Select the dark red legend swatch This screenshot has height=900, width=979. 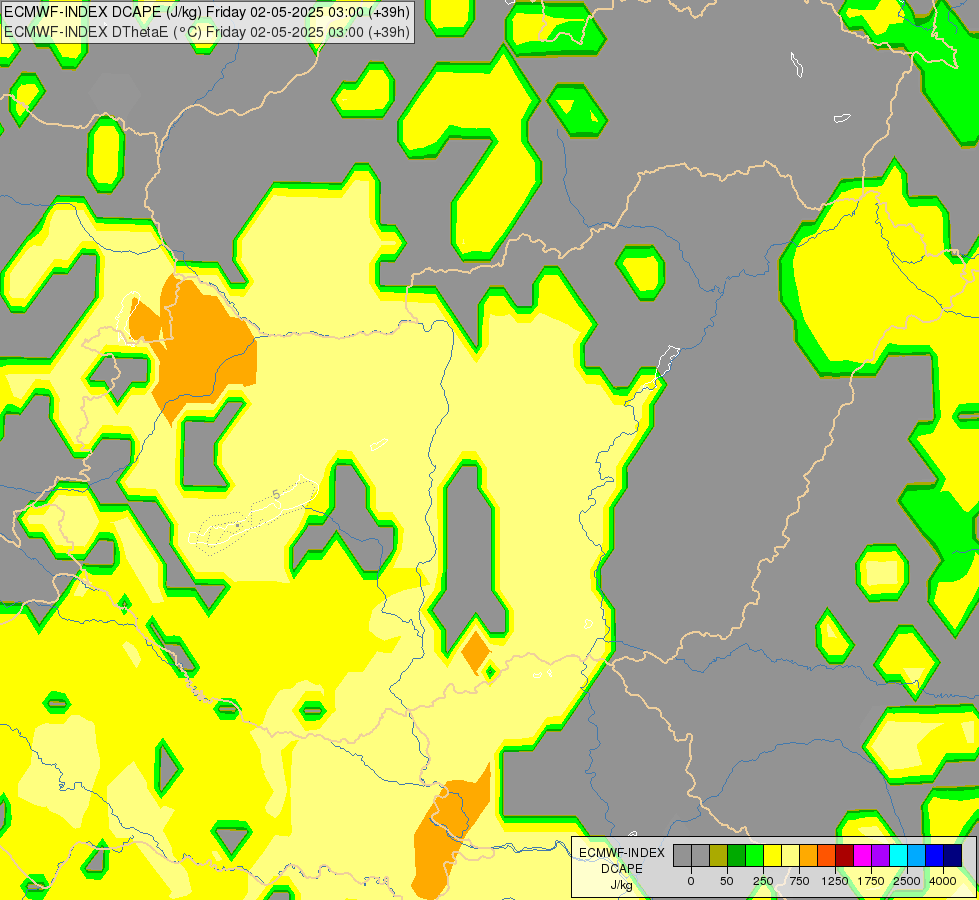coord(845,855)
